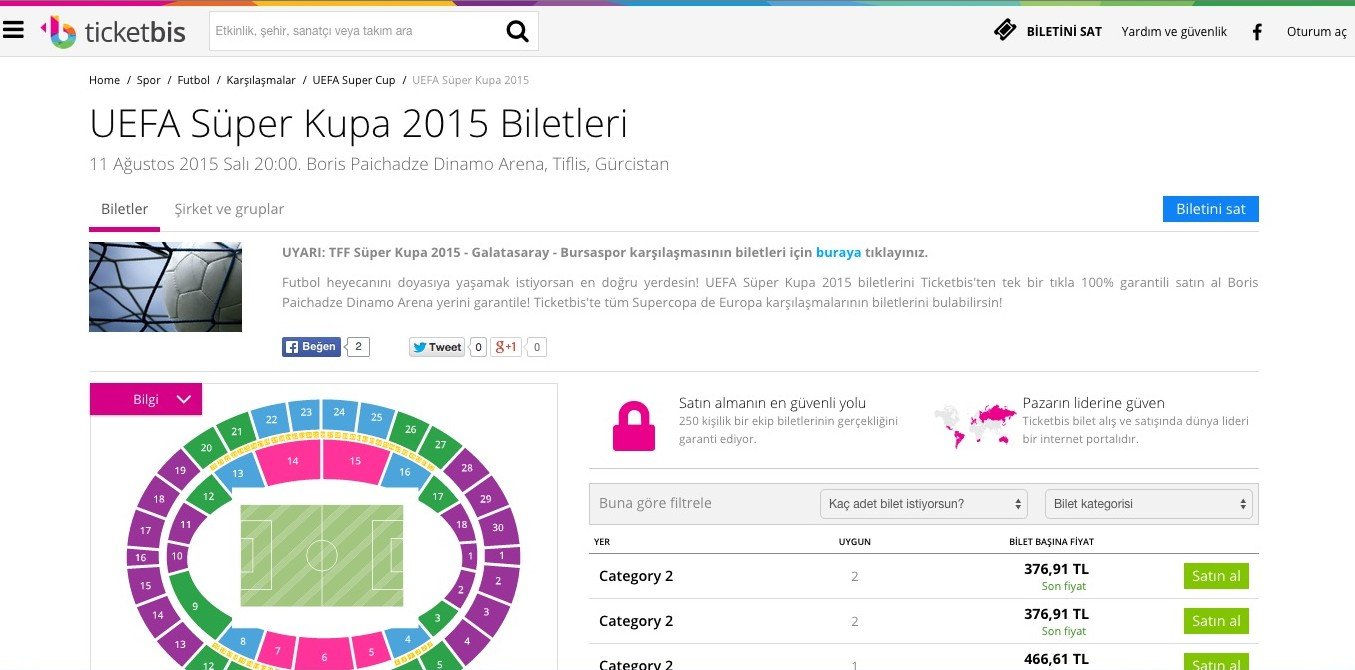Select the Biletler tab
The width and height of the screenshot is (1355, 670).
(x=123, y=208)
